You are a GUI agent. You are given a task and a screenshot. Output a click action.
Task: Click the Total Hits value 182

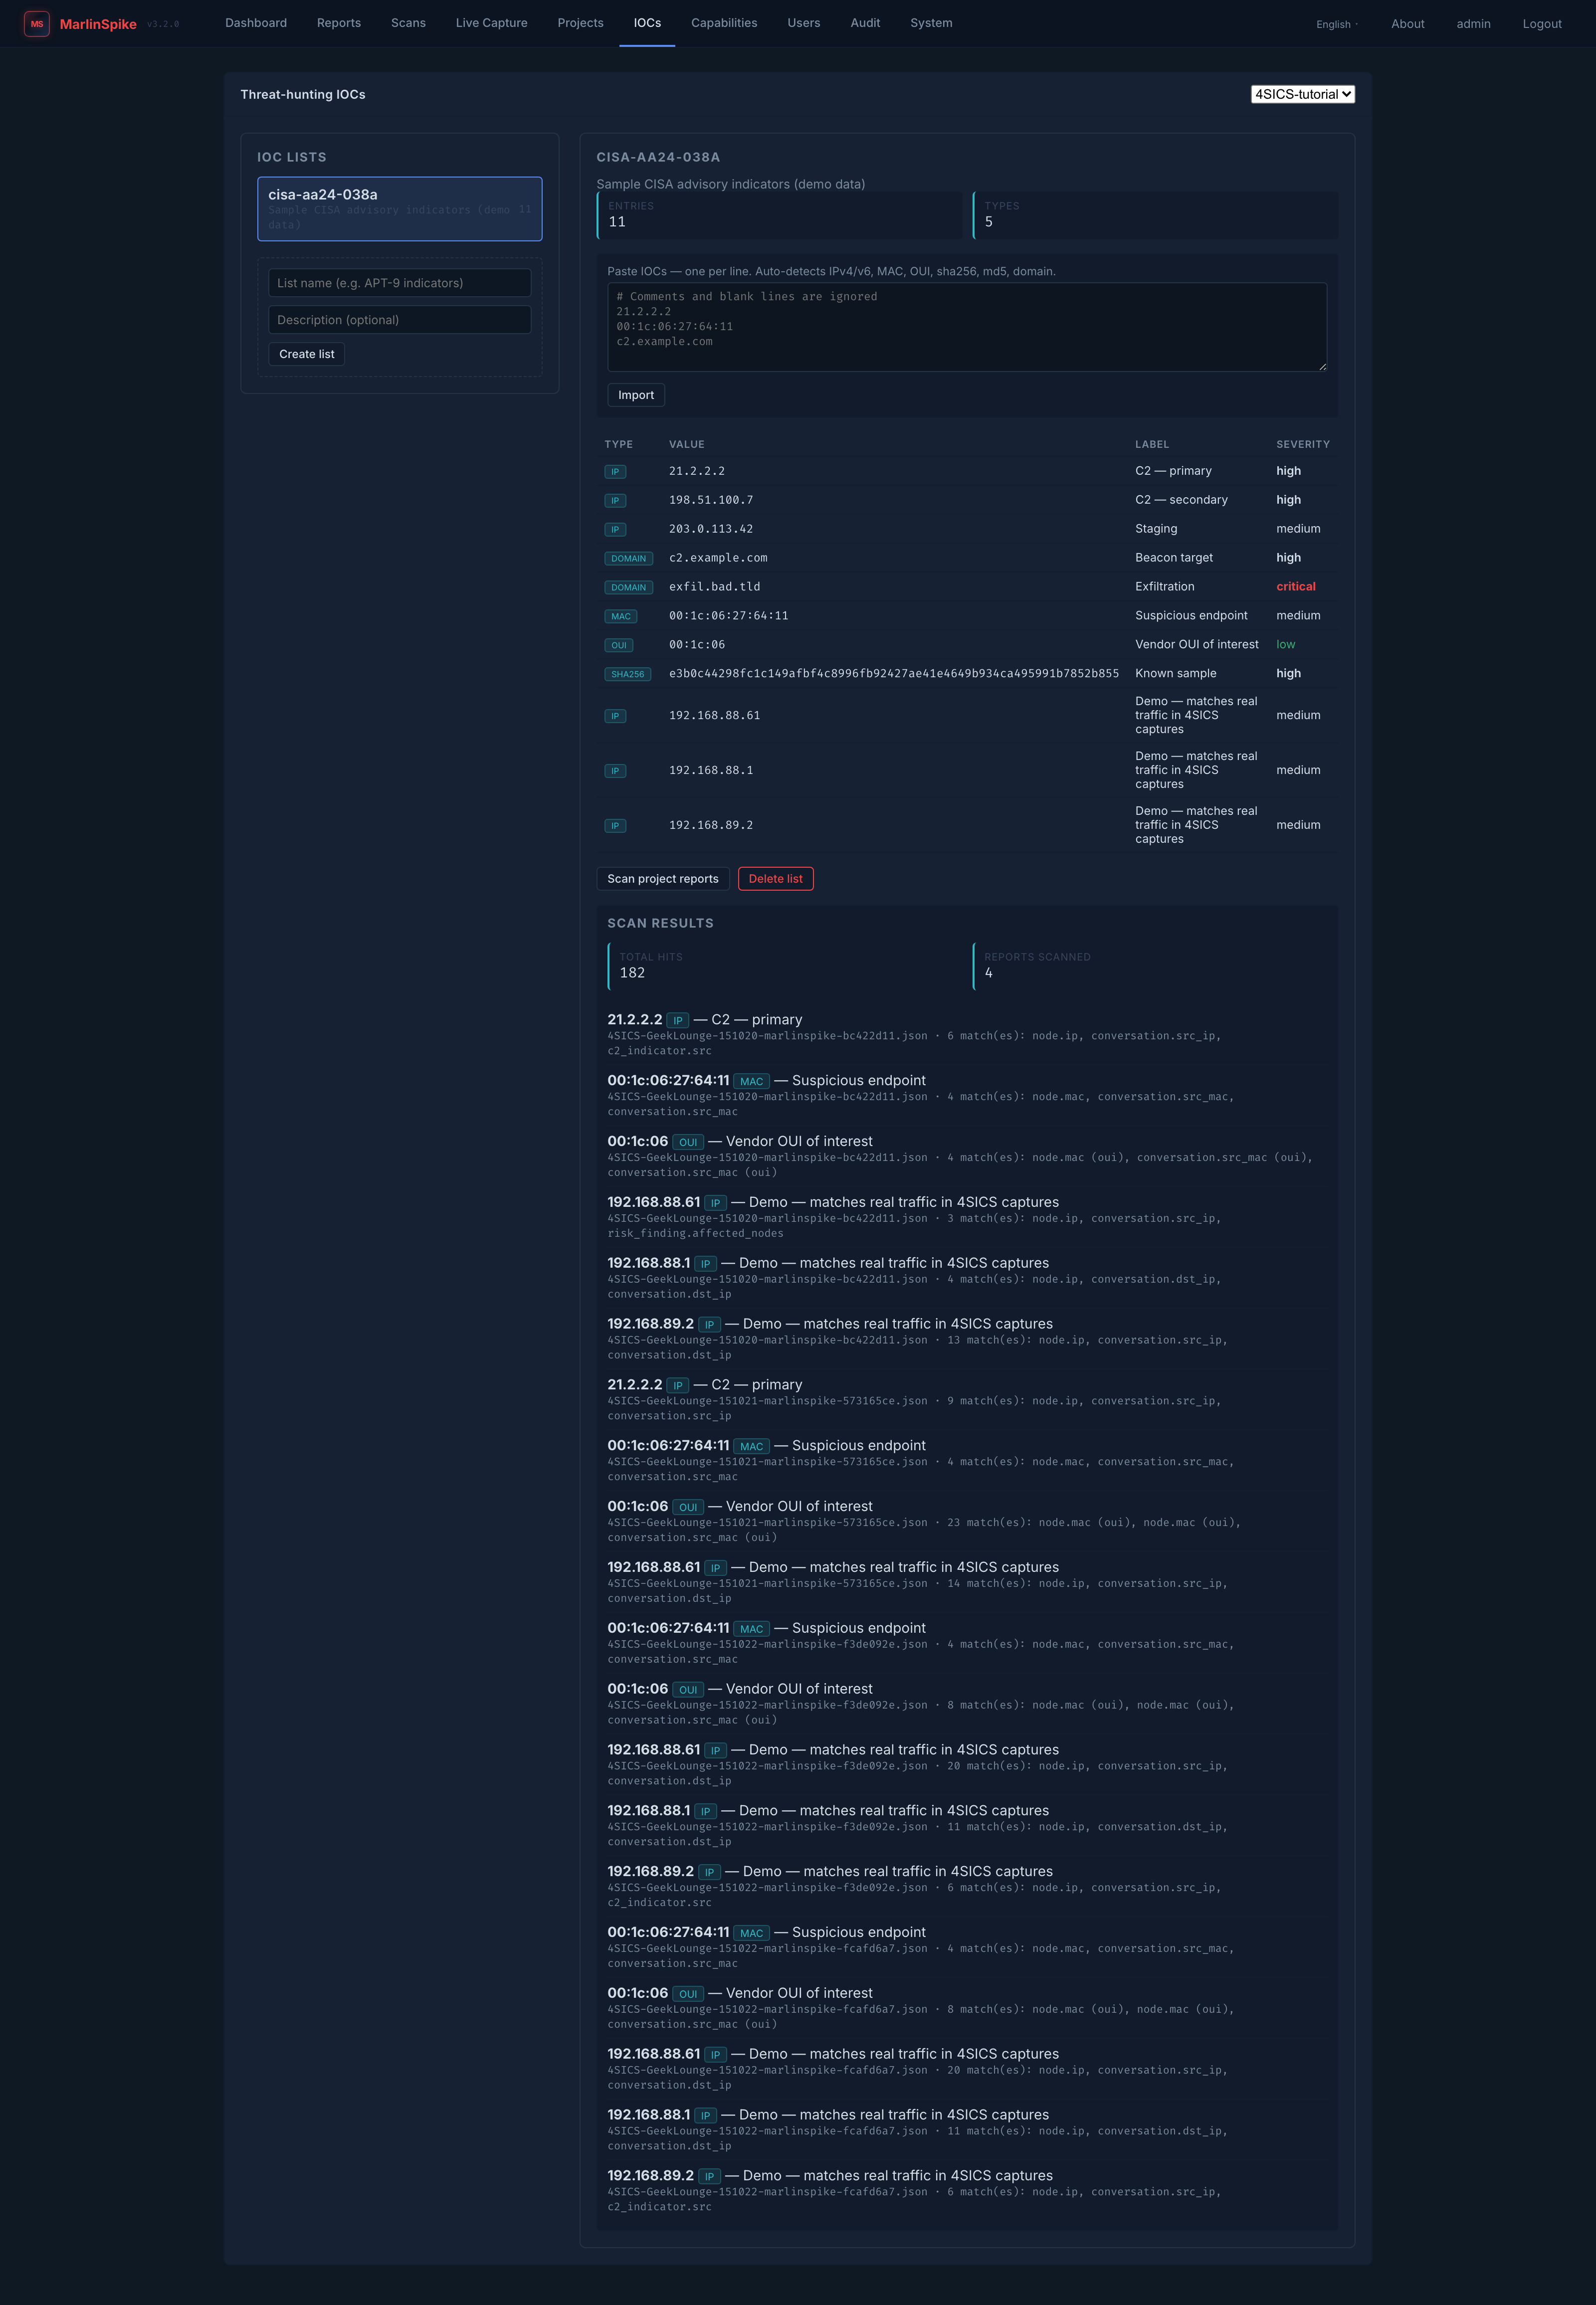pyautogui.click(x=632, y=973)
